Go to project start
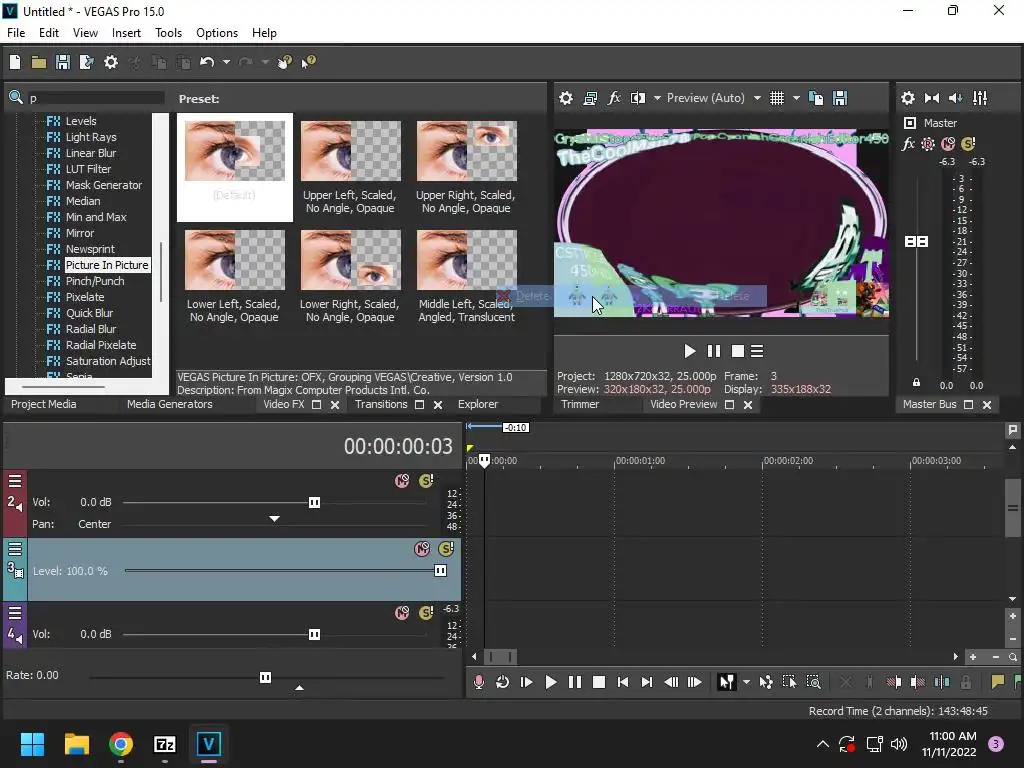This screenshot has height=768, width=1024. pyautogui.click(x=623, y=682)
